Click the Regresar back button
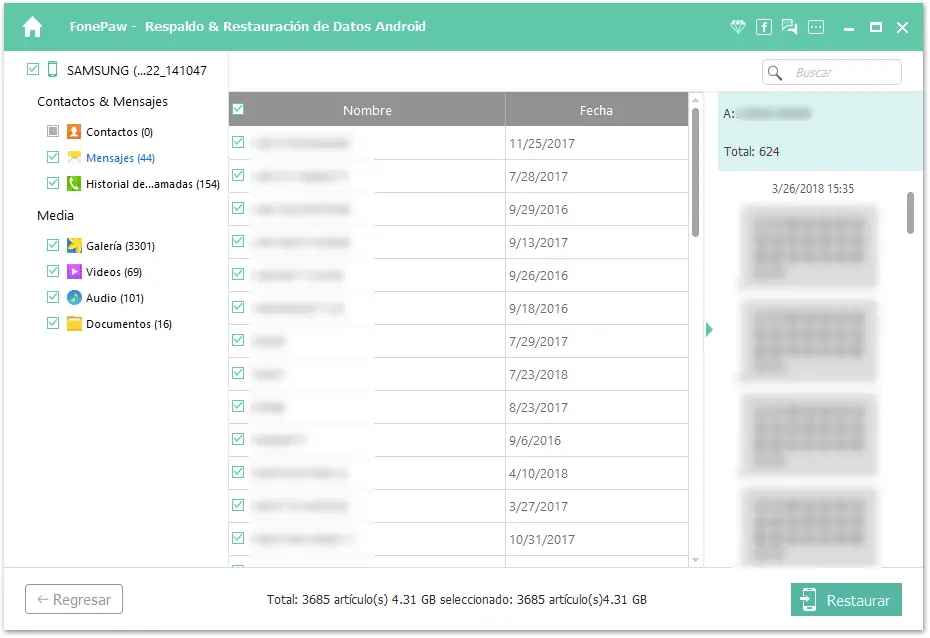 74,599
